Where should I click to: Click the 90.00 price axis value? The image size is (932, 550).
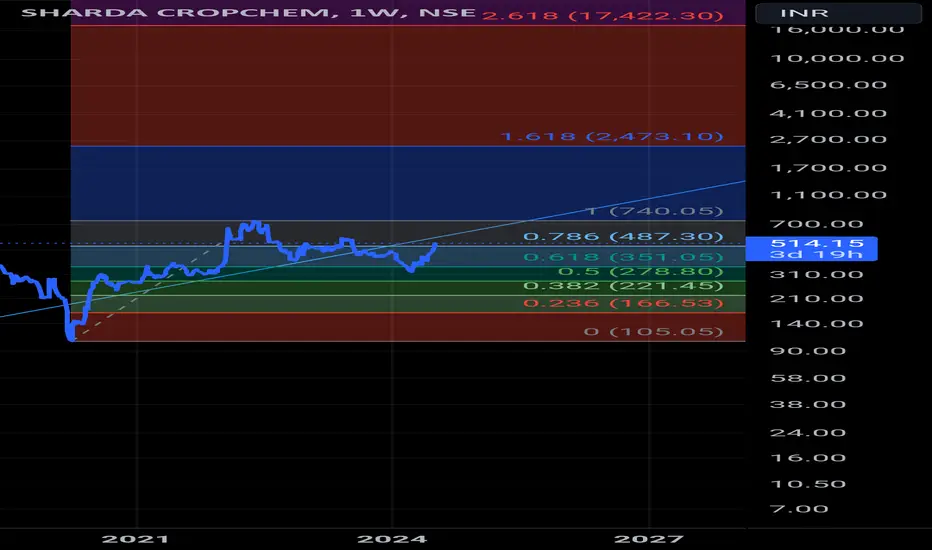[808, 351]
